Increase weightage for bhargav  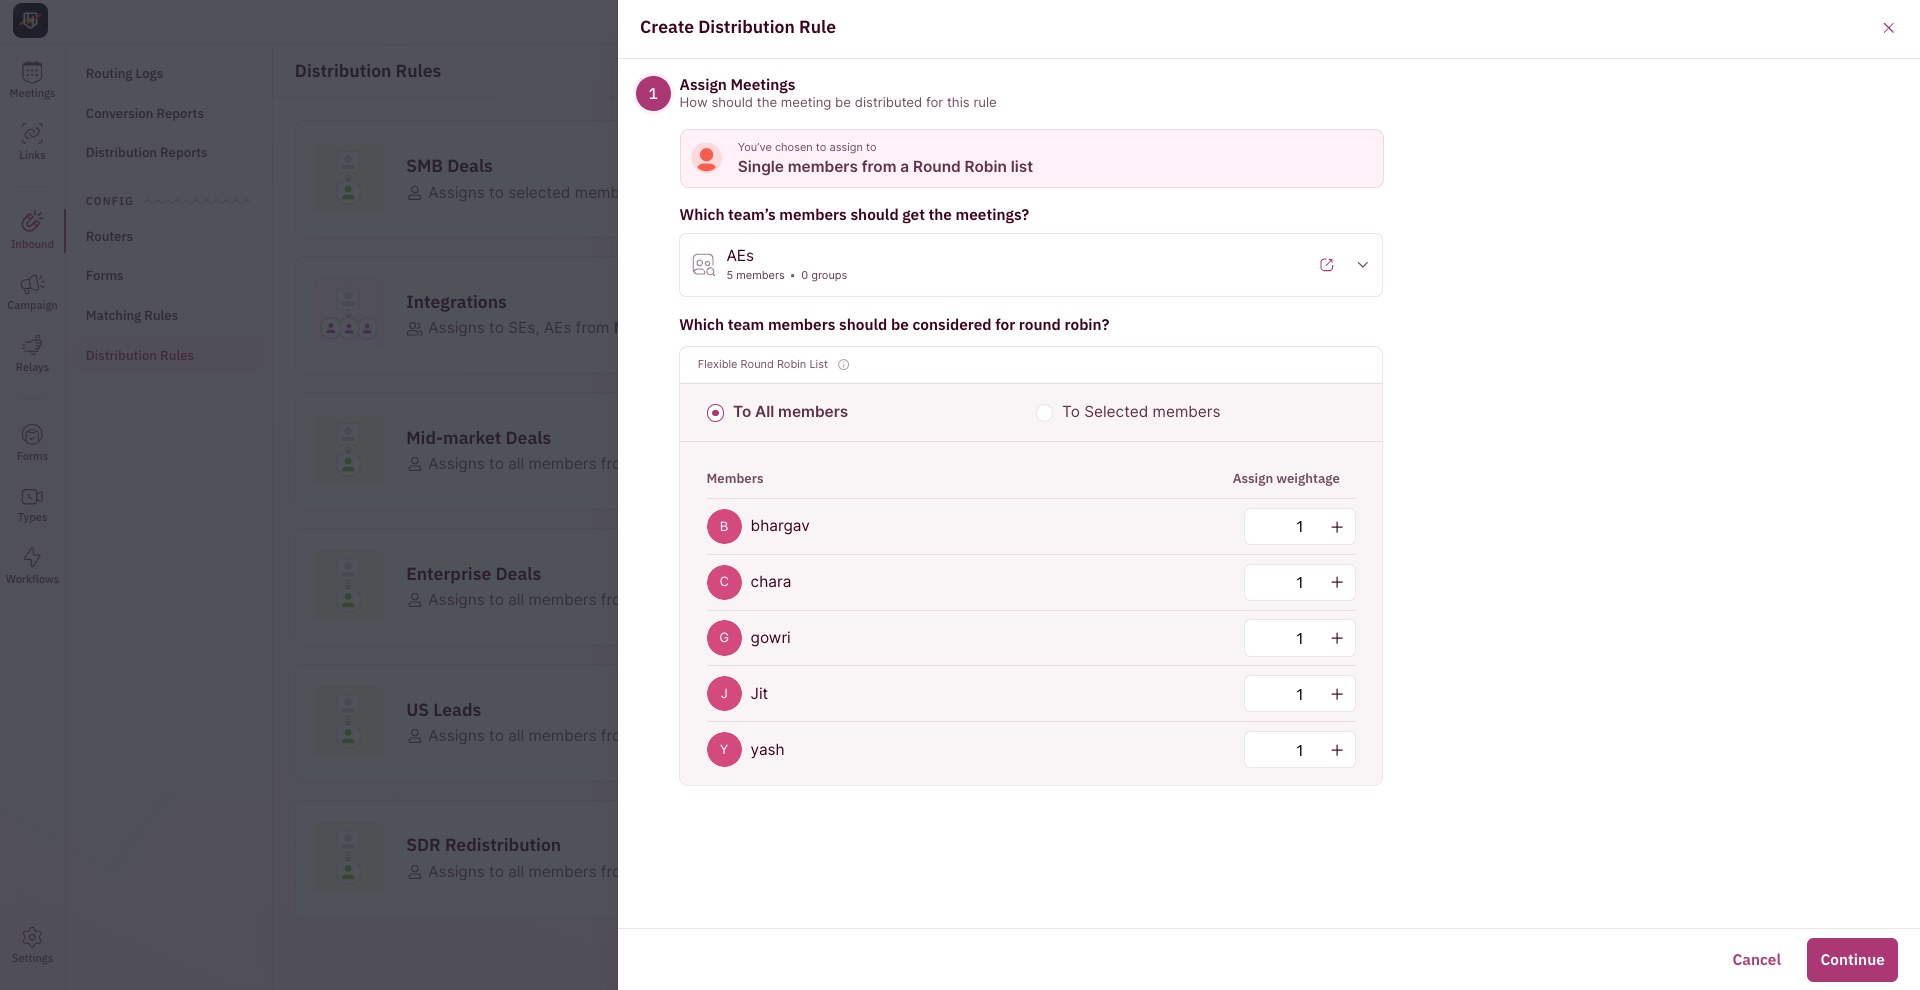1337,527
